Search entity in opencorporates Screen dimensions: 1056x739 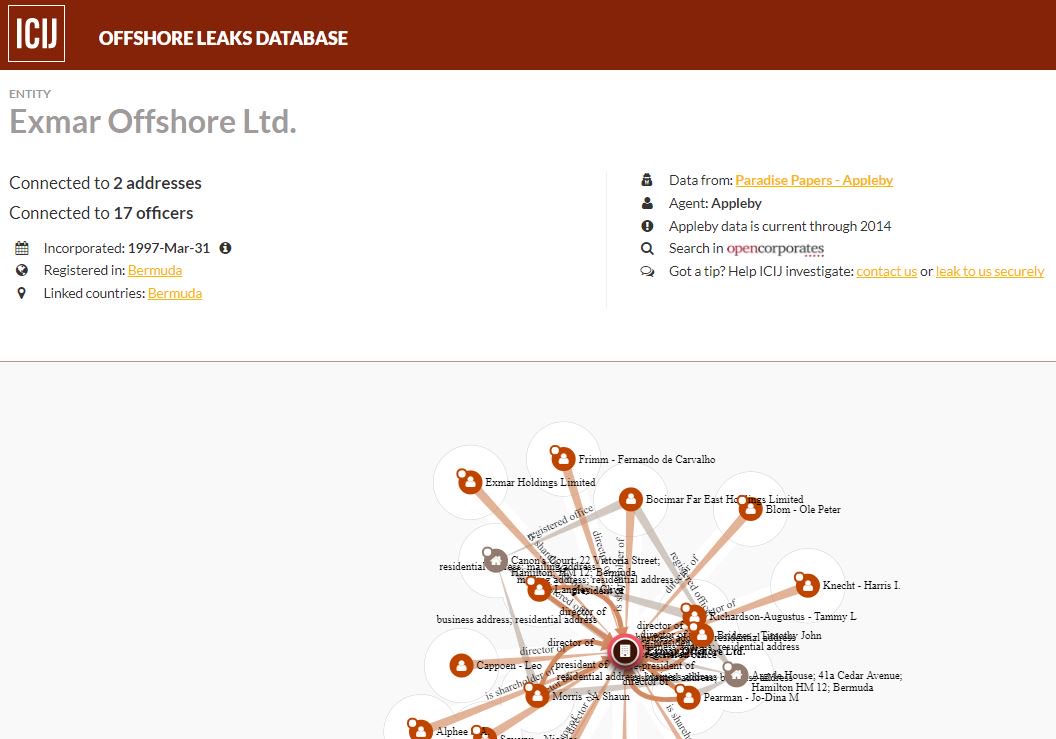pyautogui.click(x=775, y=249)
